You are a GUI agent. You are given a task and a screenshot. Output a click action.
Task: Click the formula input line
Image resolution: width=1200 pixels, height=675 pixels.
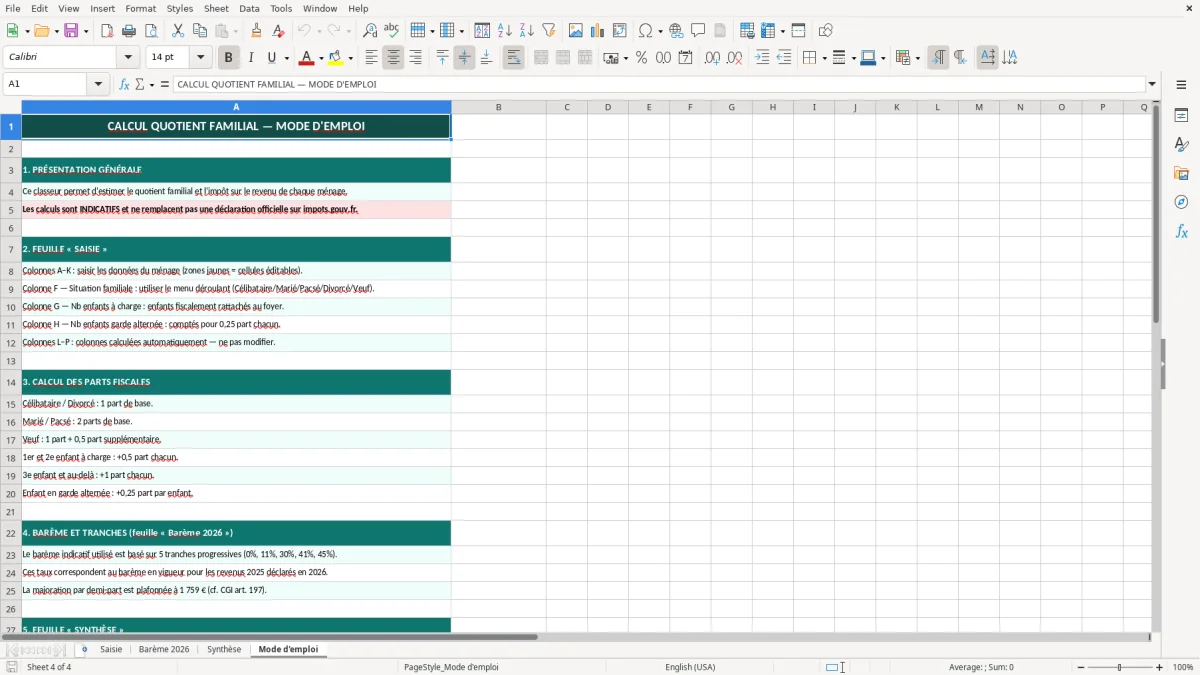(x=659, y=84)
